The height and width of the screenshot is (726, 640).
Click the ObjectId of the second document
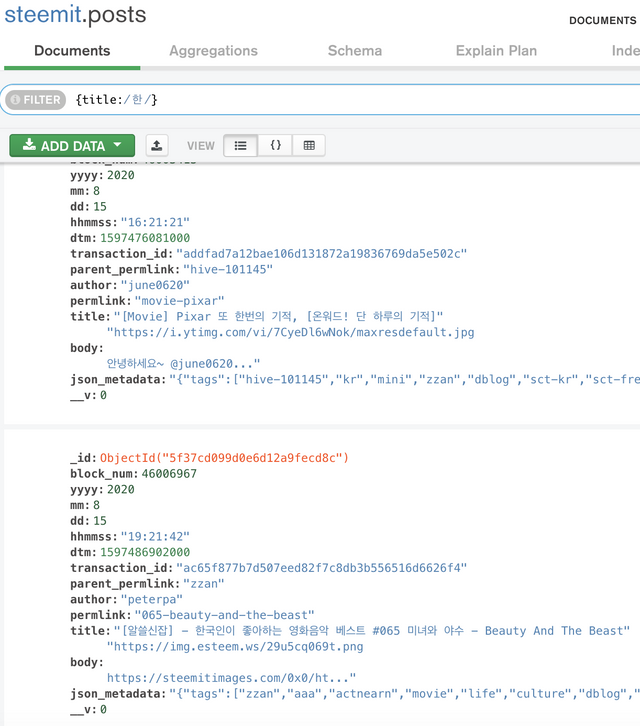click(x=224, y=458)
